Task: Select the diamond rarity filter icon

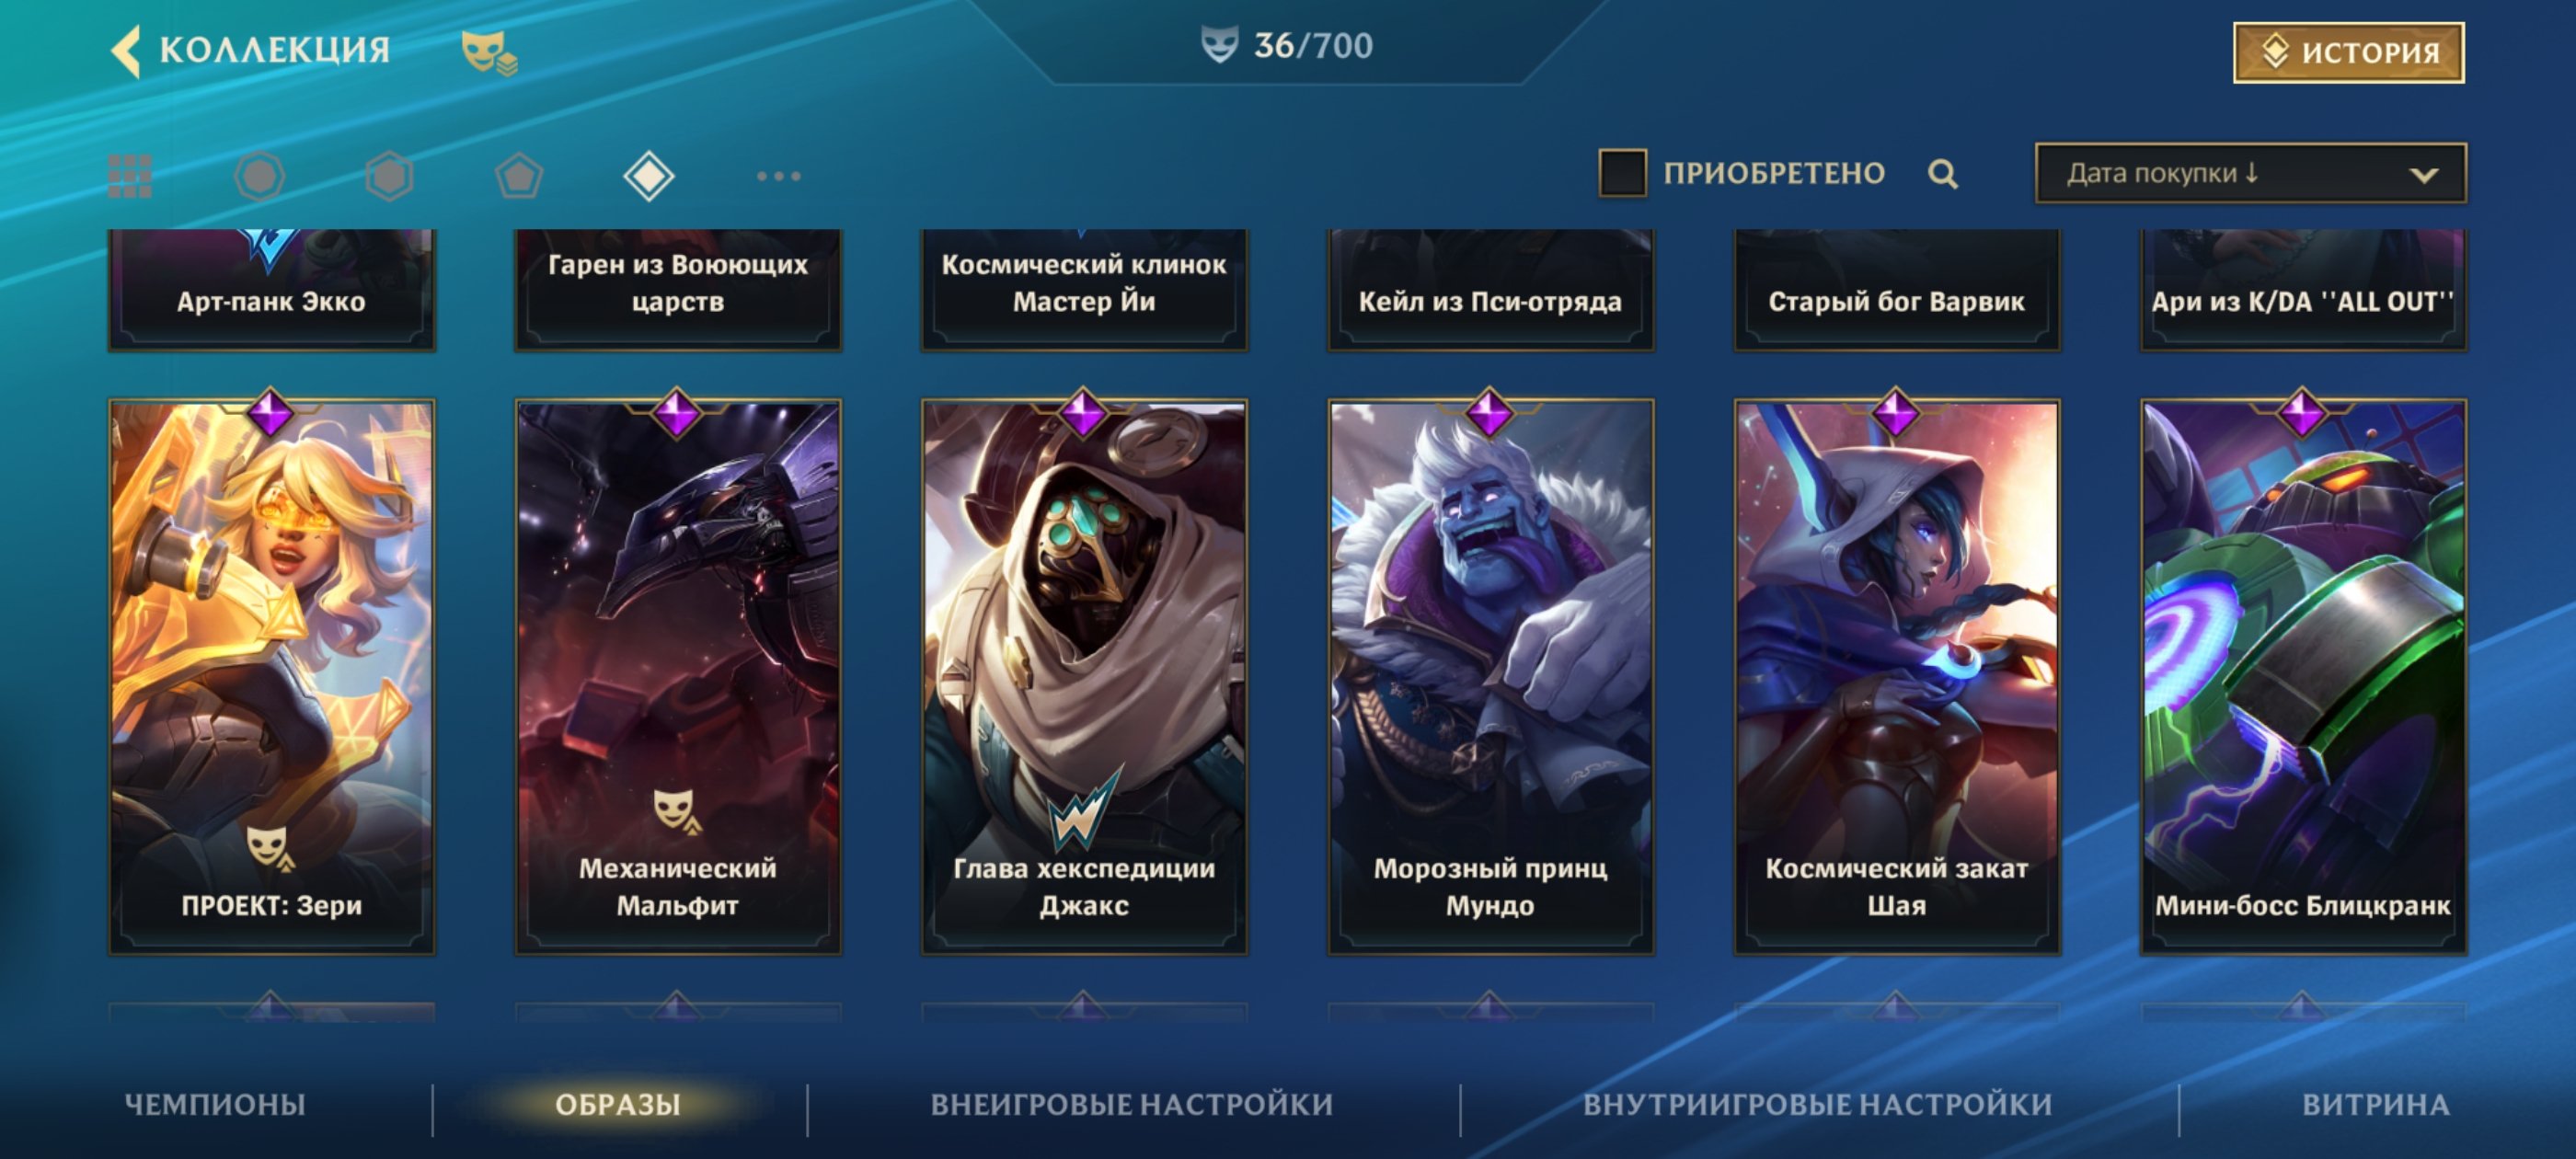Action: [x=649, y=176]
